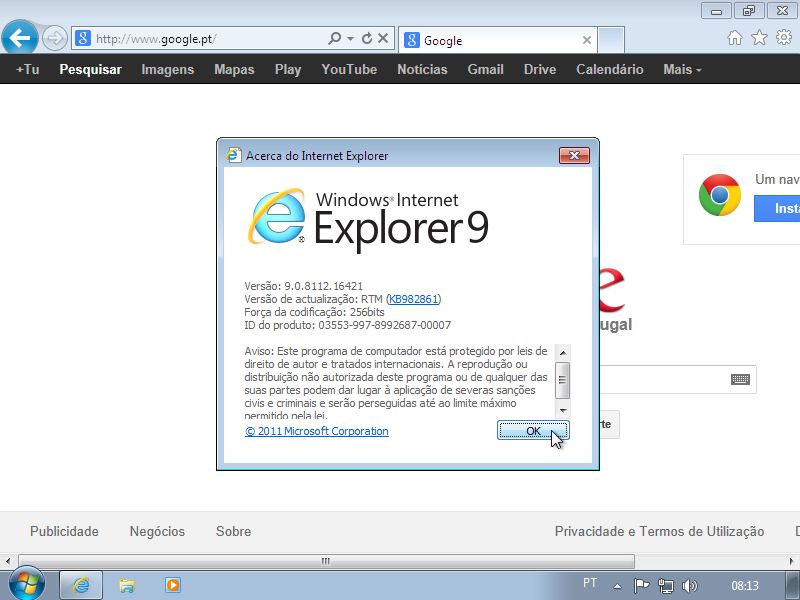Click the PT language indicator
This screenshot has width=800, height=600.
[x=590, y=583]
